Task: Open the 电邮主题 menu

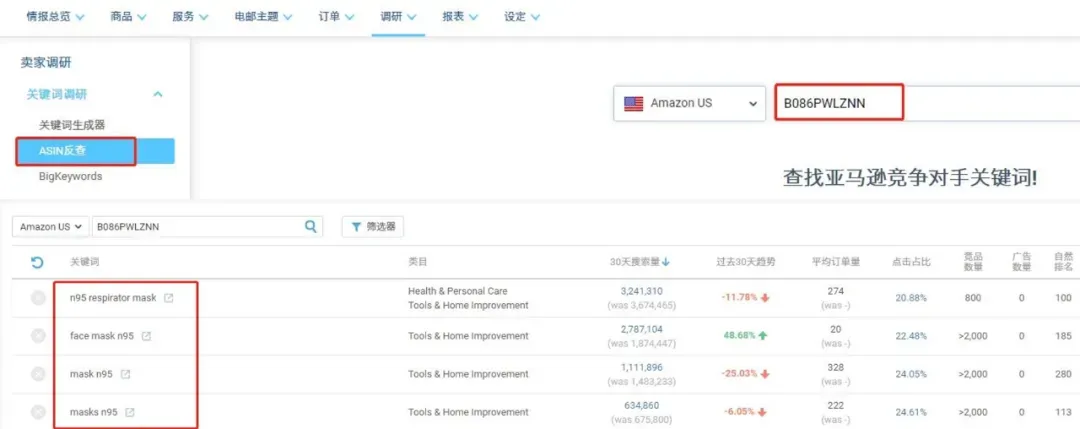Action: (263, 17)
